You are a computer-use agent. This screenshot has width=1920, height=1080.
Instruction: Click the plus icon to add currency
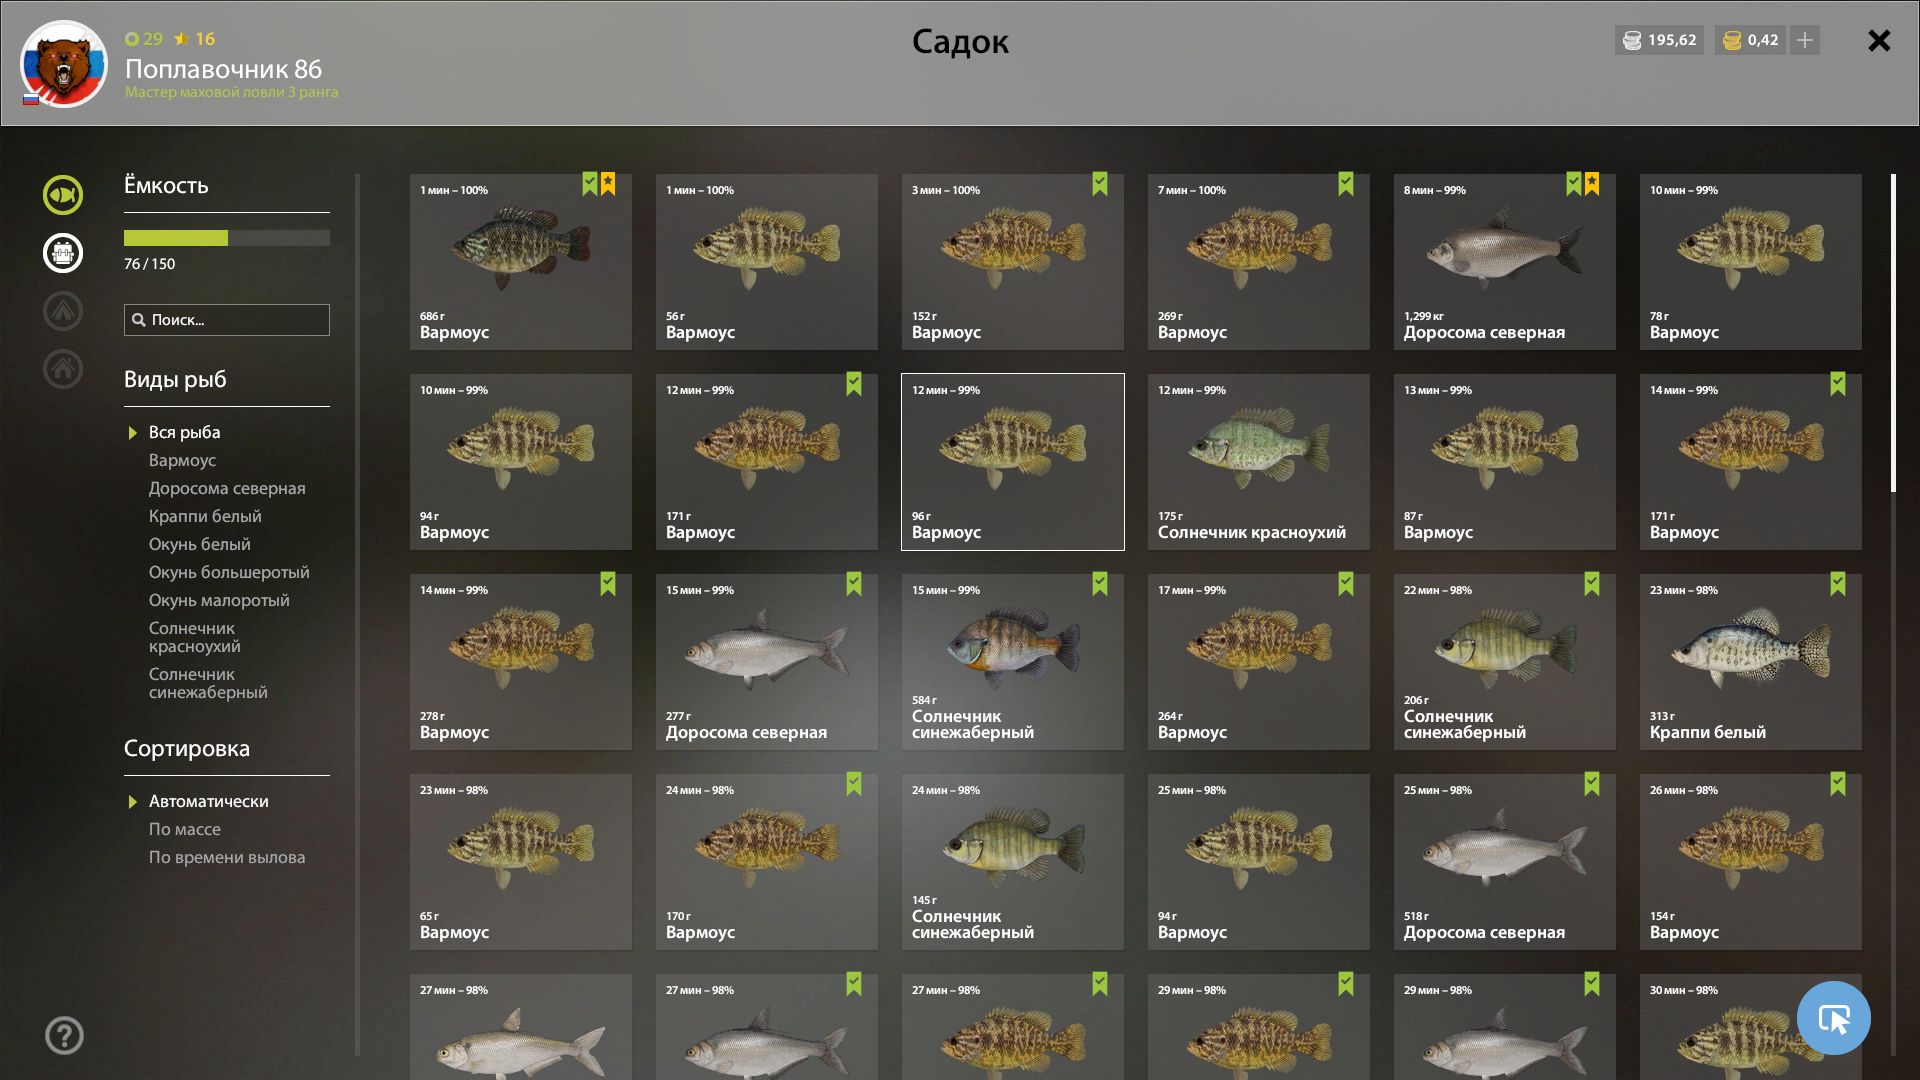(1805, 40)
